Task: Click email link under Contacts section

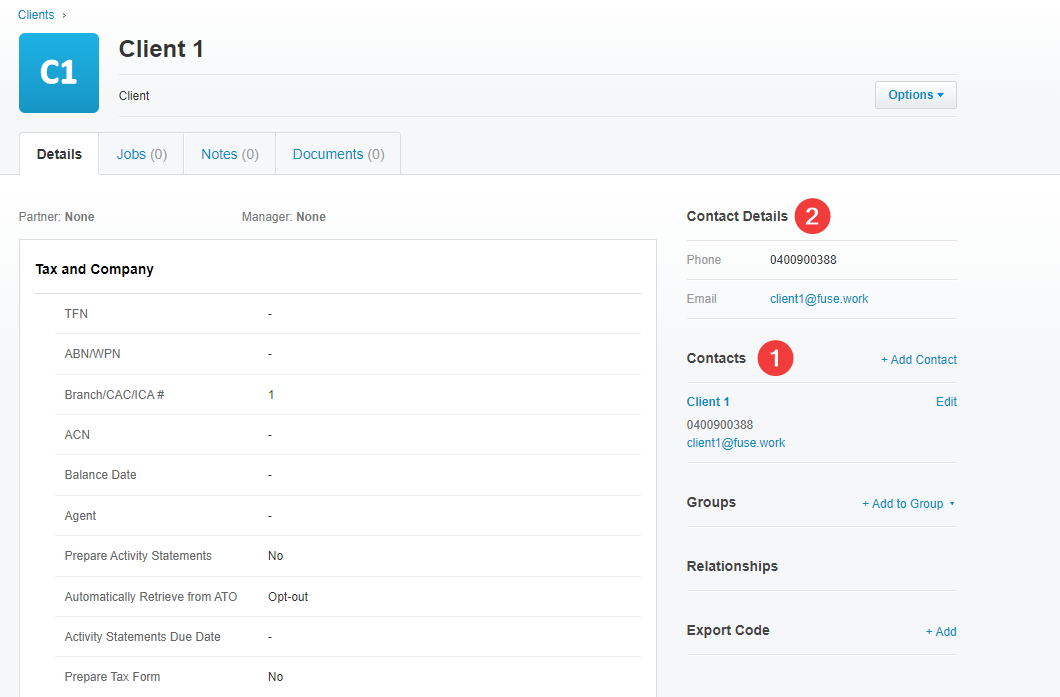Action: tap(736, 443)
